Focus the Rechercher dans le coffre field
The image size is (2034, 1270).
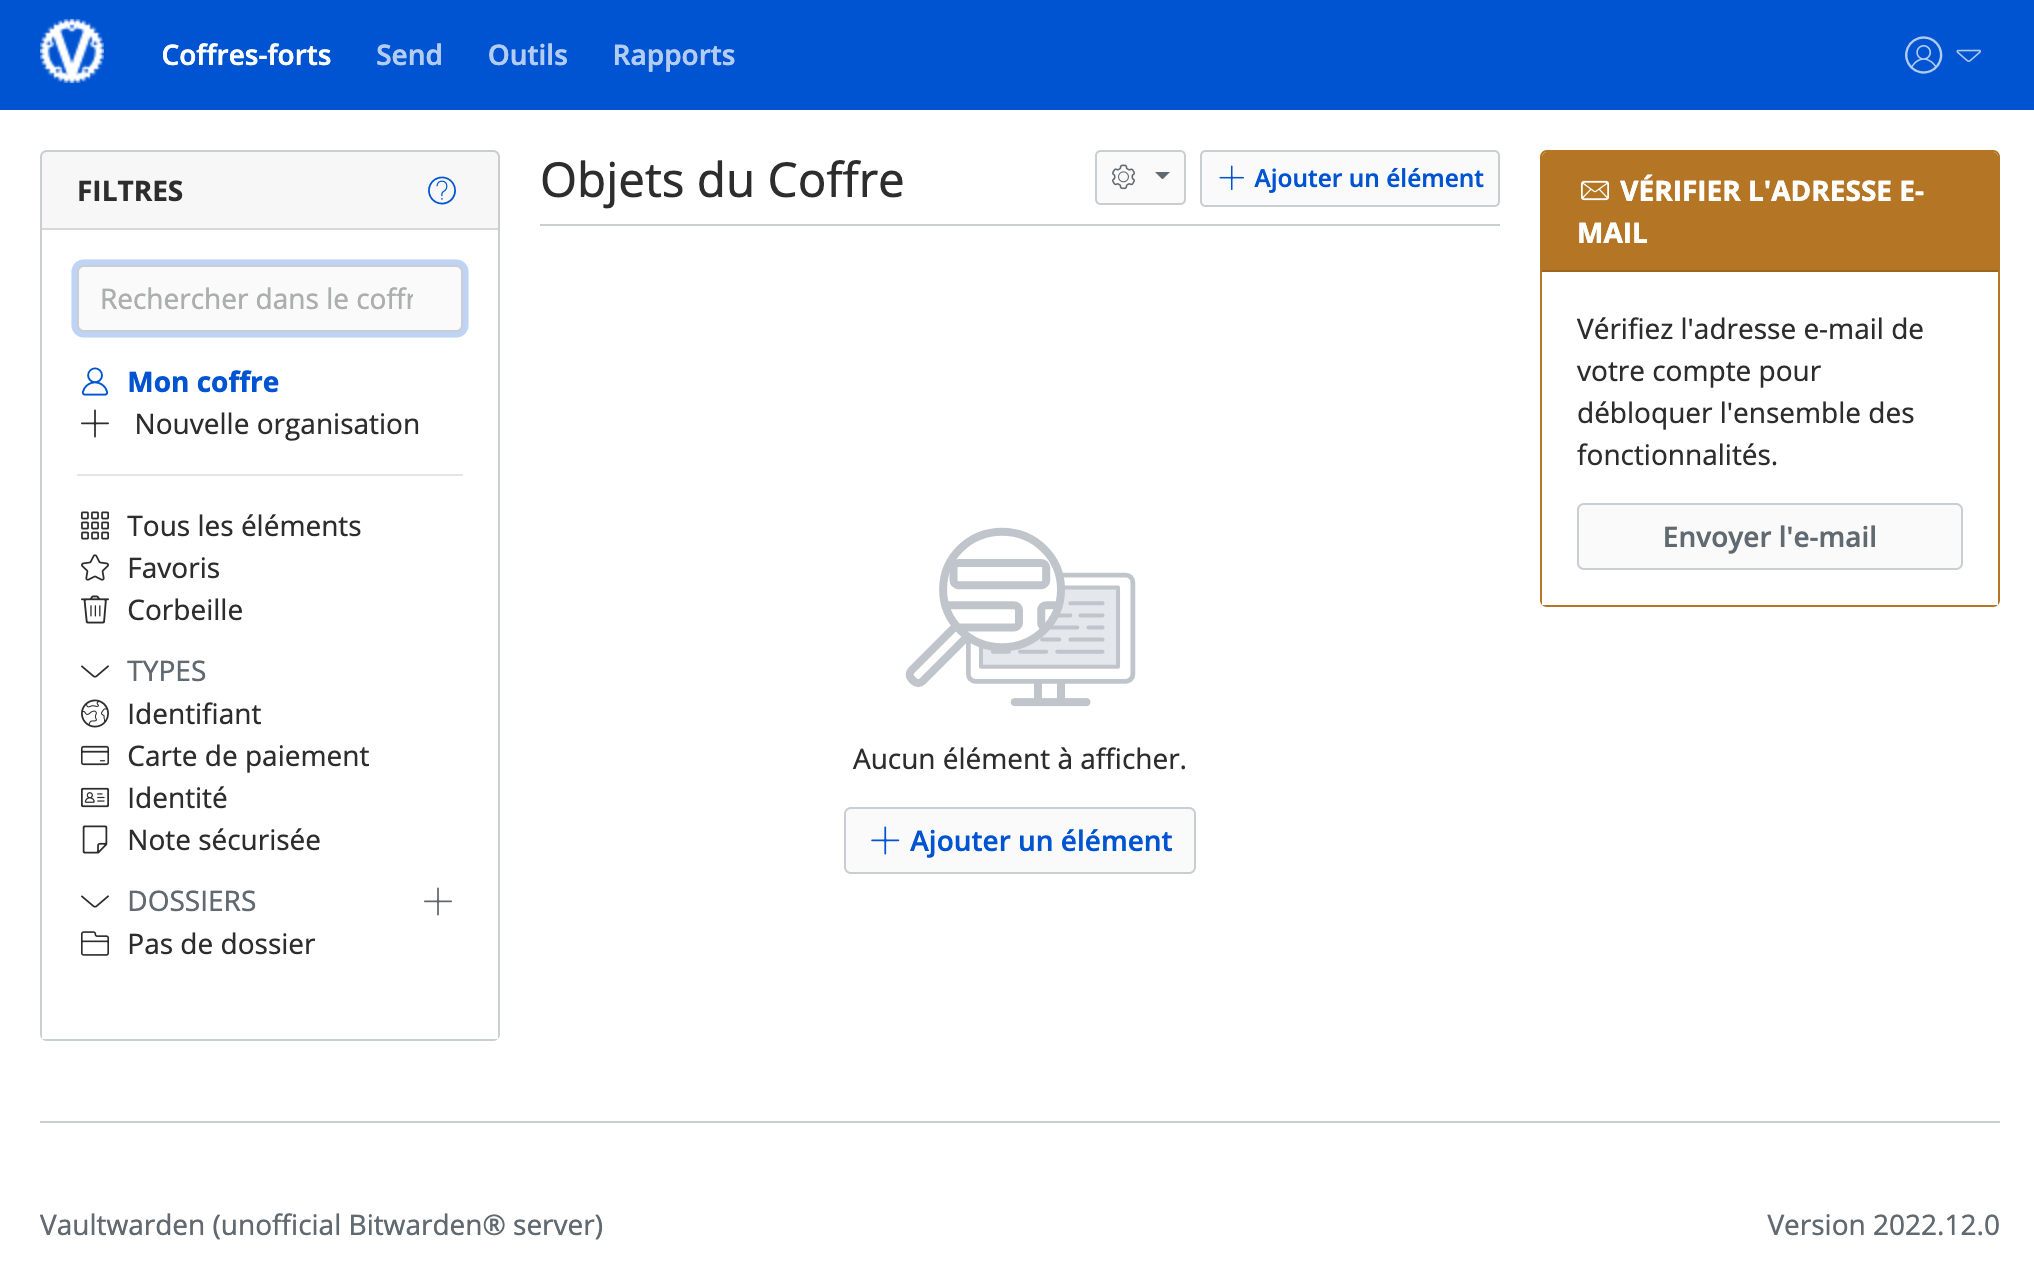point(270,299)
